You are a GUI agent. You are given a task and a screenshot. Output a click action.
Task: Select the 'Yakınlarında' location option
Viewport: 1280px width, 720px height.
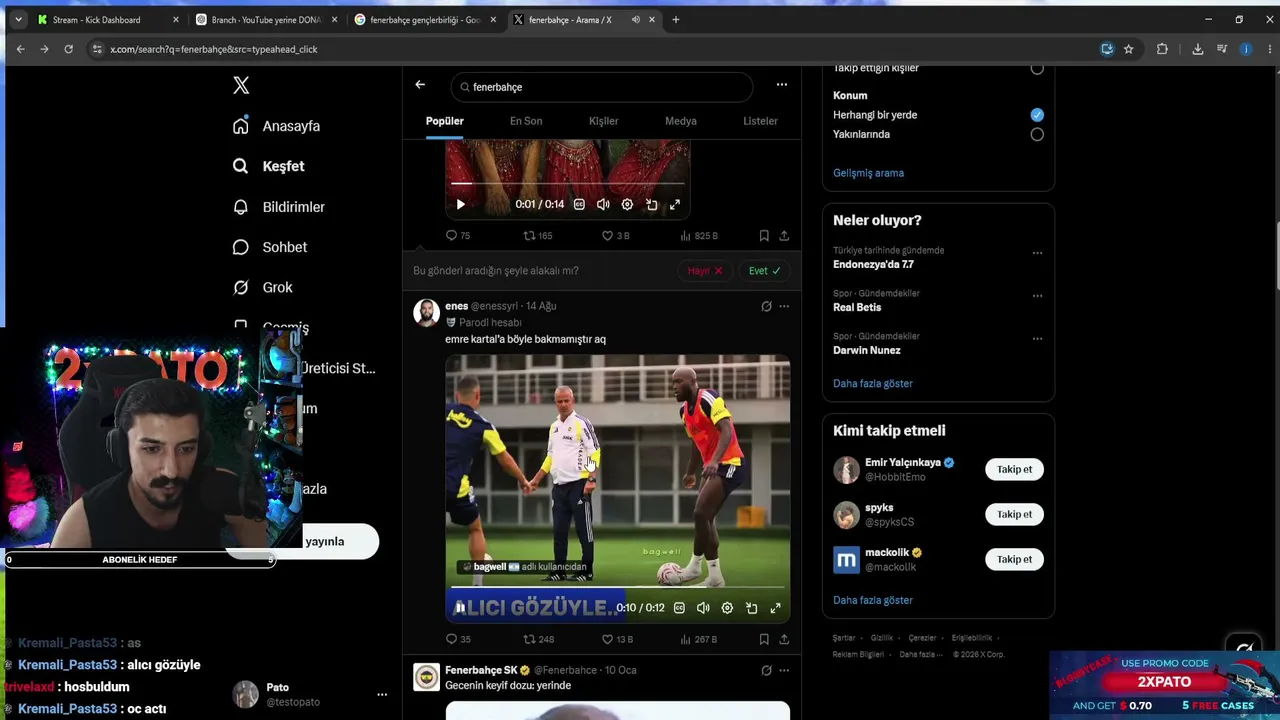click(x=1037, y=134)
